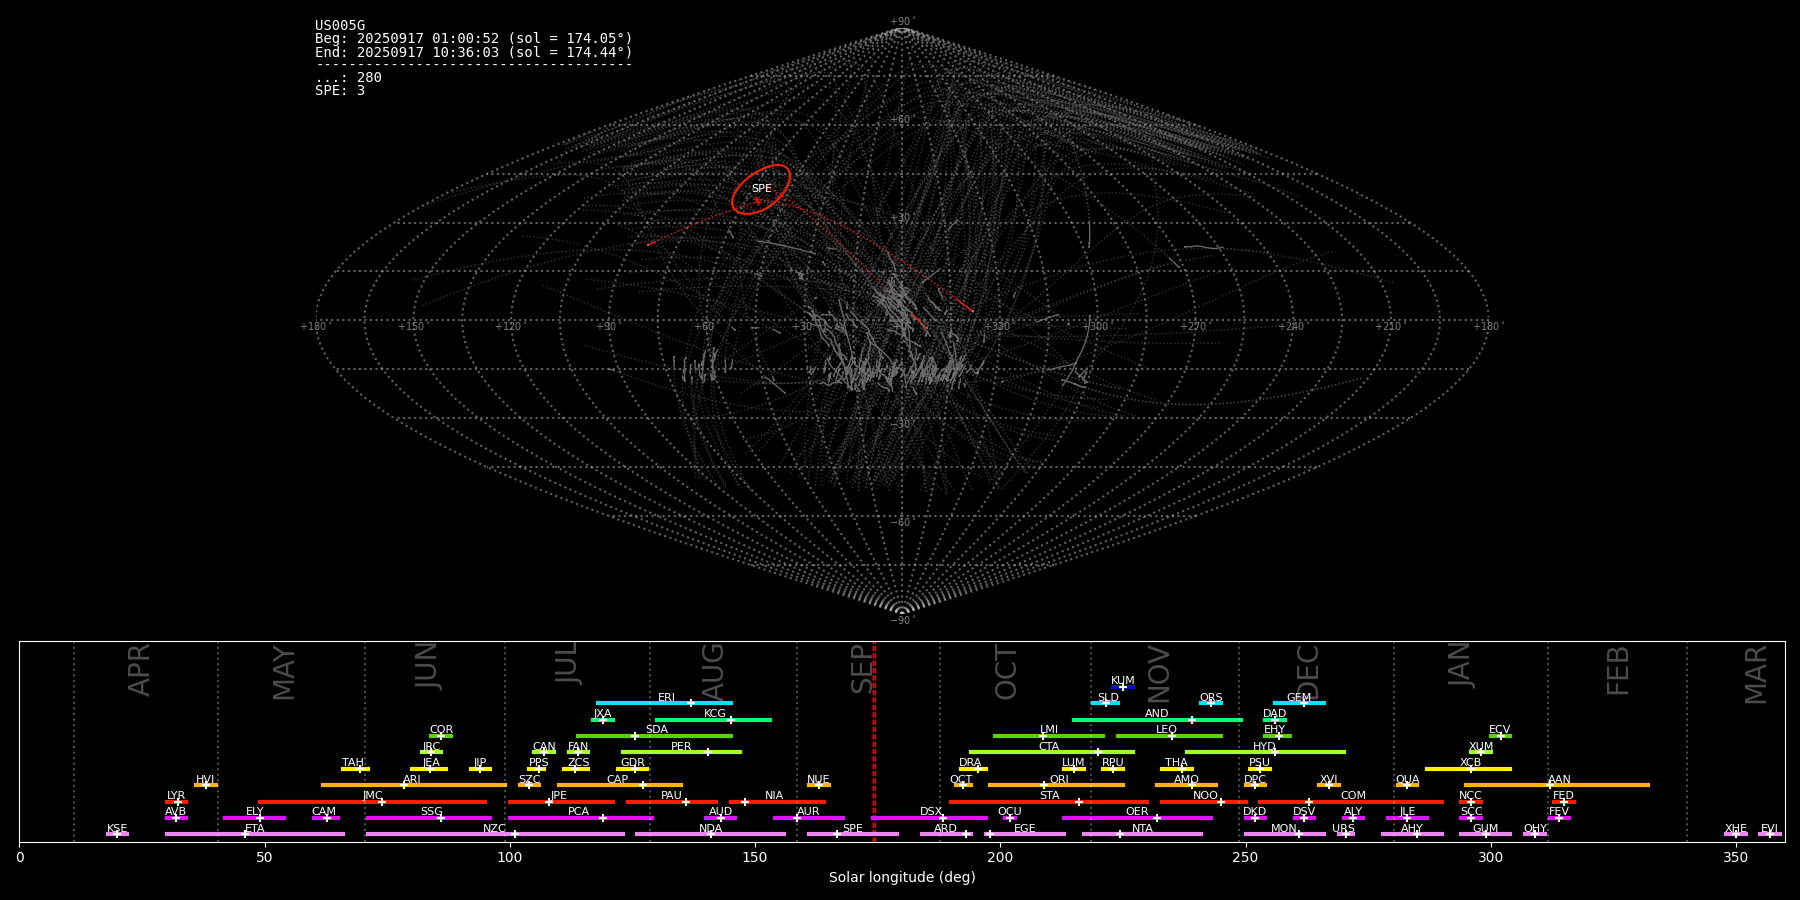1800x900 pixels.
Task: Click the '...: 280' count text
Action: click(x=348, y=77)
